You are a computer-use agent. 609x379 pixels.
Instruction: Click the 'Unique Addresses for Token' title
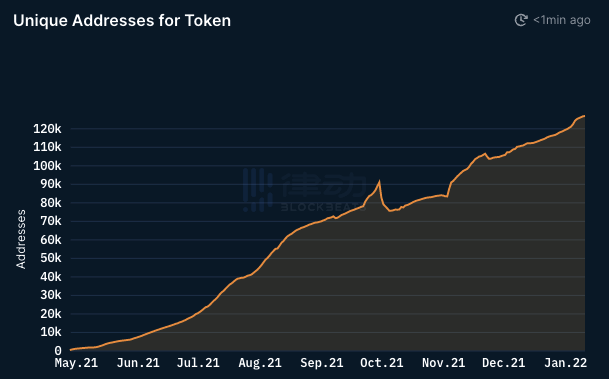click(x=122, y=21)
